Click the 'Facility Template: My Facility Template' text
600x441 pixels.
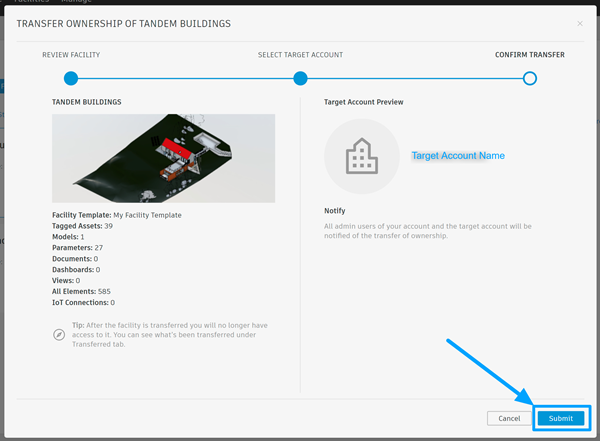(117, 215)
